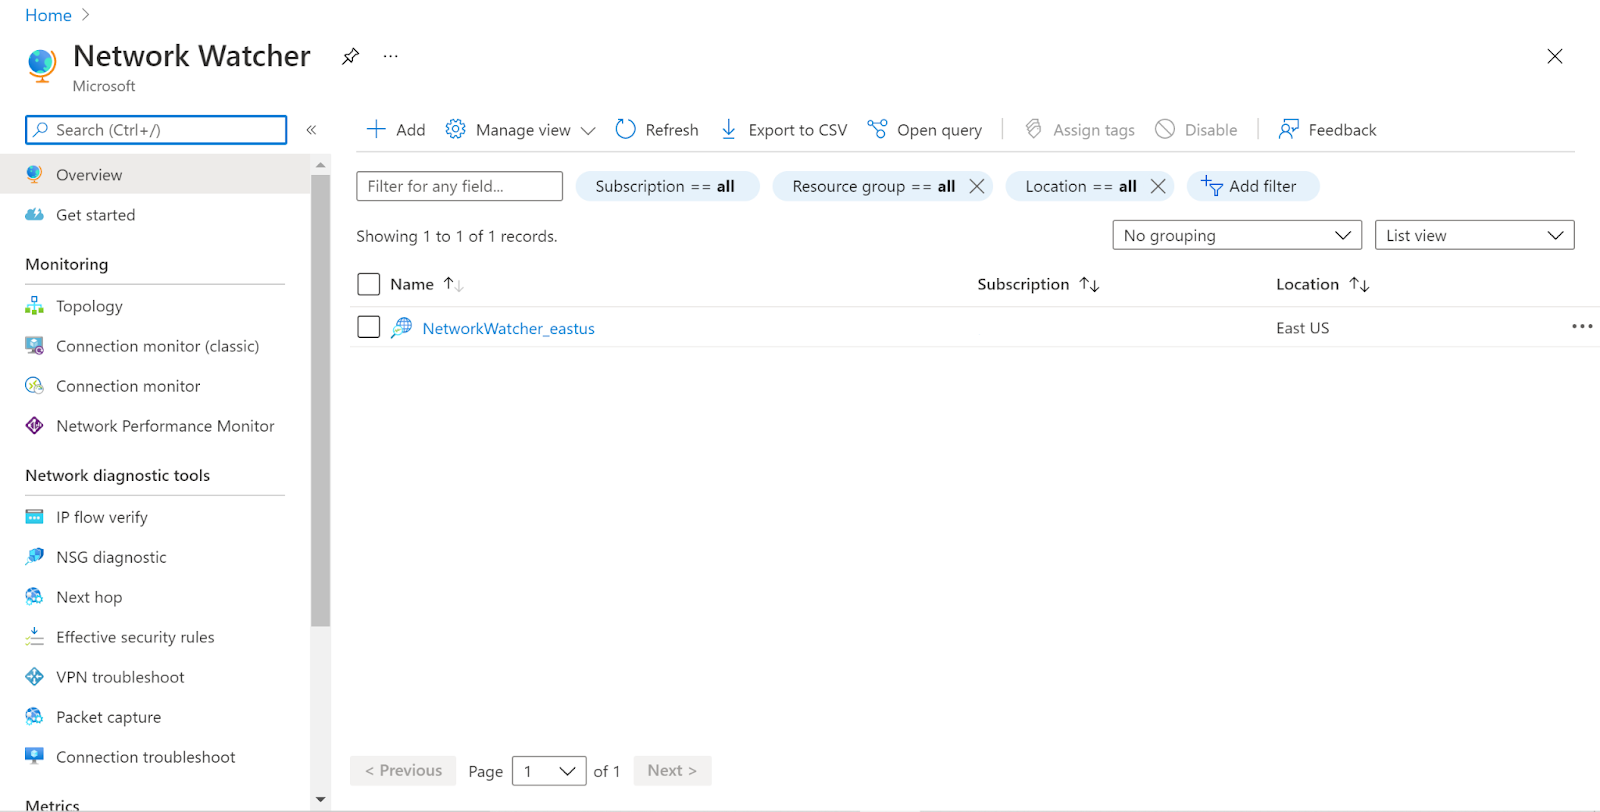
Task: Click the Filter for any field box
Action: (459, 187)
